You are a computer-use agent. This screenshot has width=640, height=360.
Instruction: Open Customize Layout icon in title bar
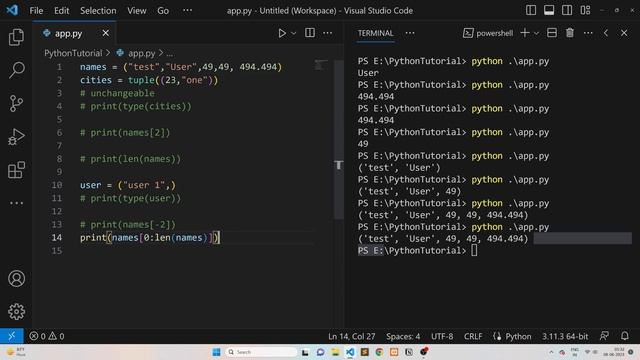tap(585, 10)
